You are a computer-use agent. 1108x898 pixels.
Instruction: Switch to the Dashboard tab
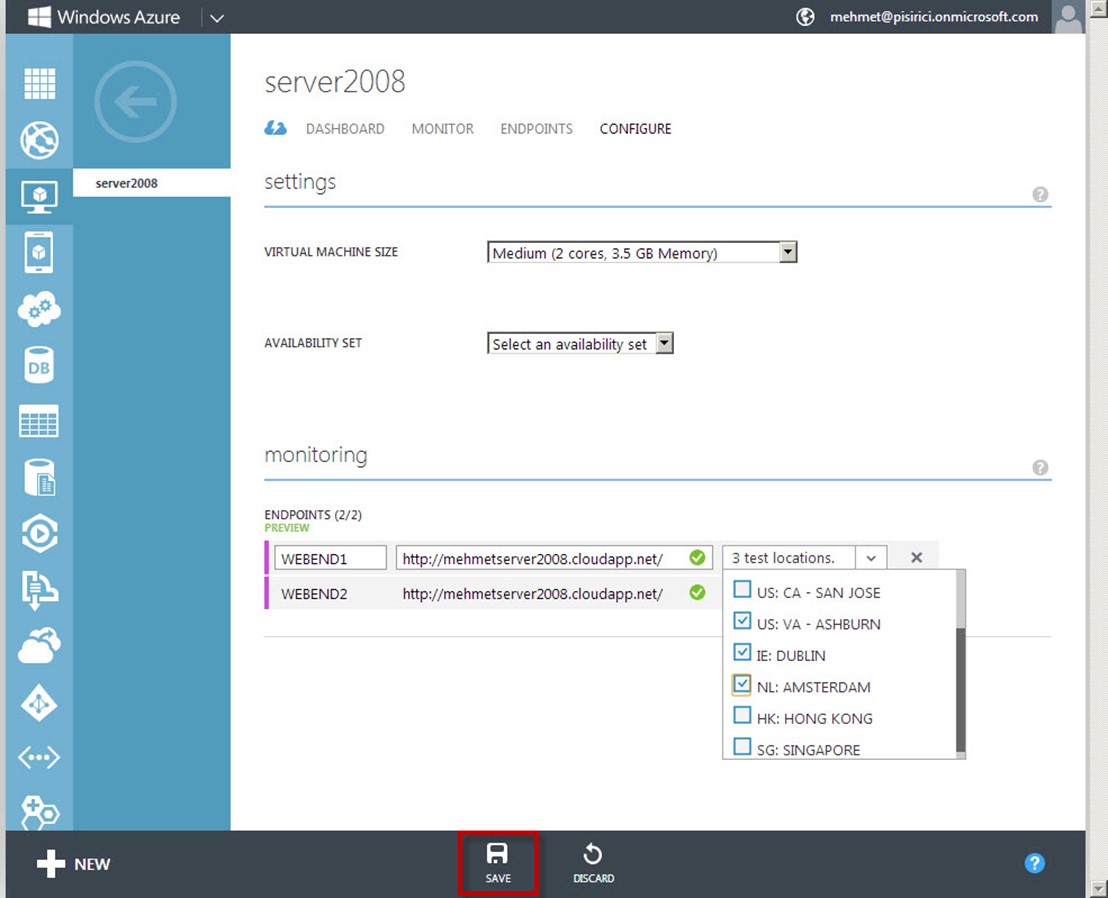click(x=345, y=129)
